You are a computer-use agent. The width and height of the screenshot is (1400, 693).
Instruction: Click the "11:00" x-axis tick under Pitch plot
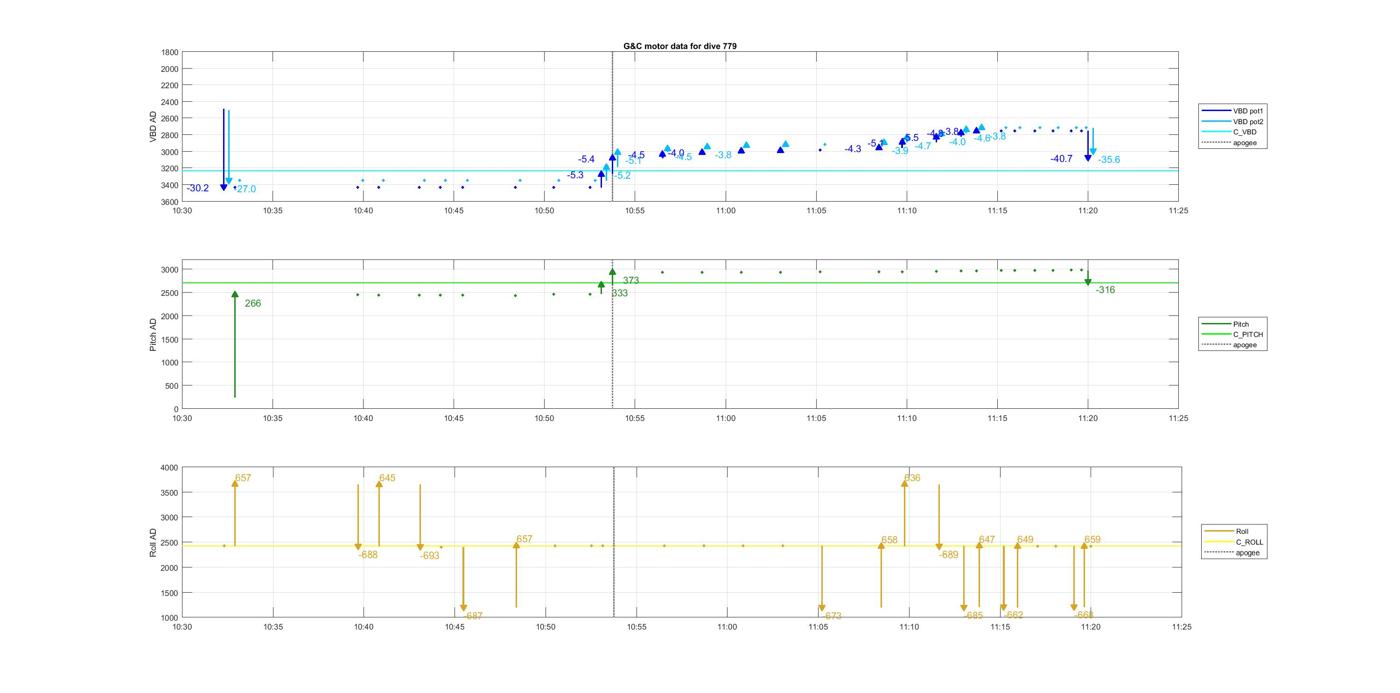726,419
